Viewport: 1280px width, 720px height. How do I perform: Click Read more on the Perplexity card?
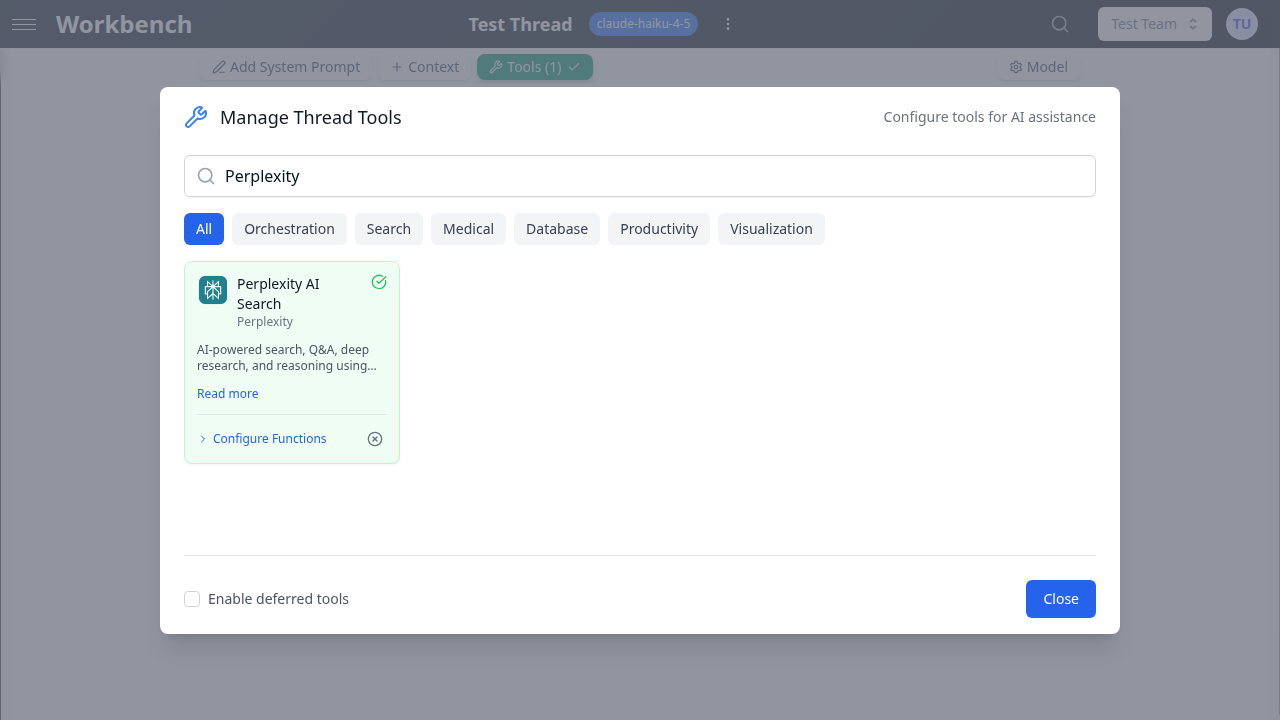pos(227,393)
